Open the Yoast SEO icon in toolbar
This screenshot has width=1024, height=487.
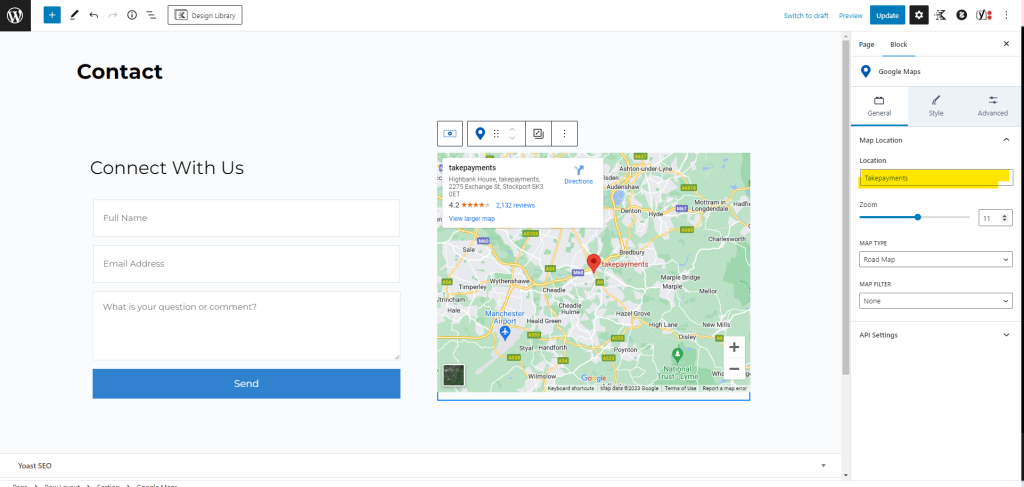point(983,15)
